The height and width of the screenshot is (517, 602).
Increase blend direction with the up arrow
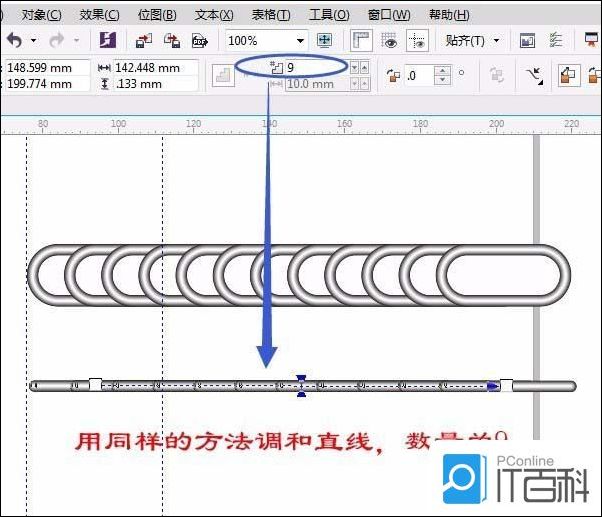pos(443,71)
